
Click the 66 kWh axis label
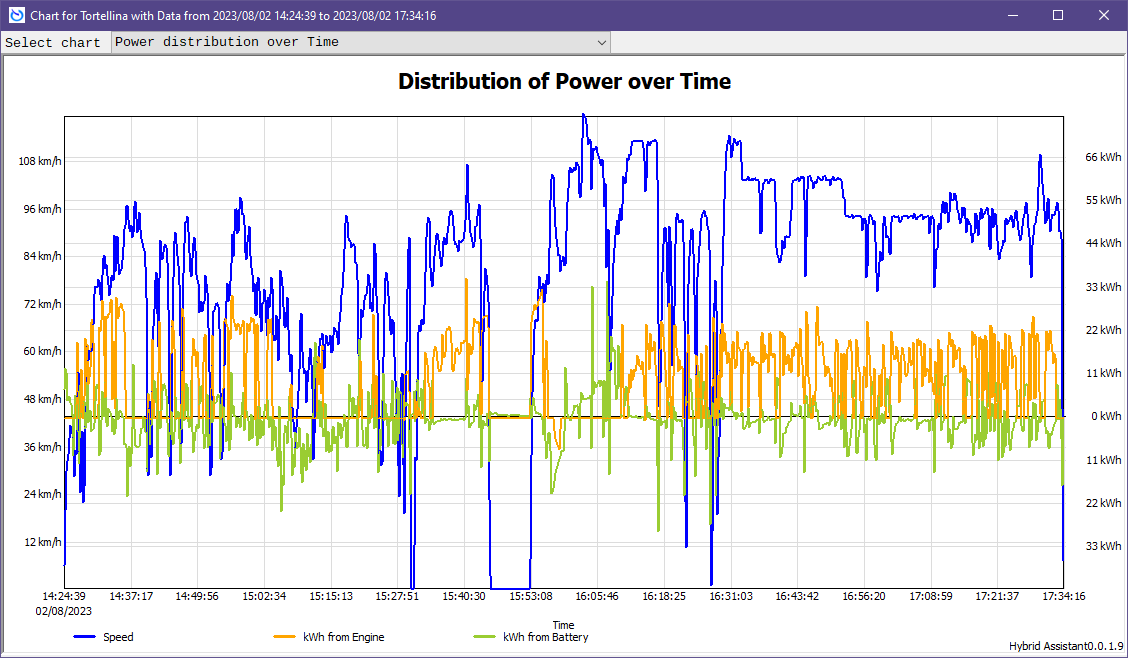tap(1104, 157)
